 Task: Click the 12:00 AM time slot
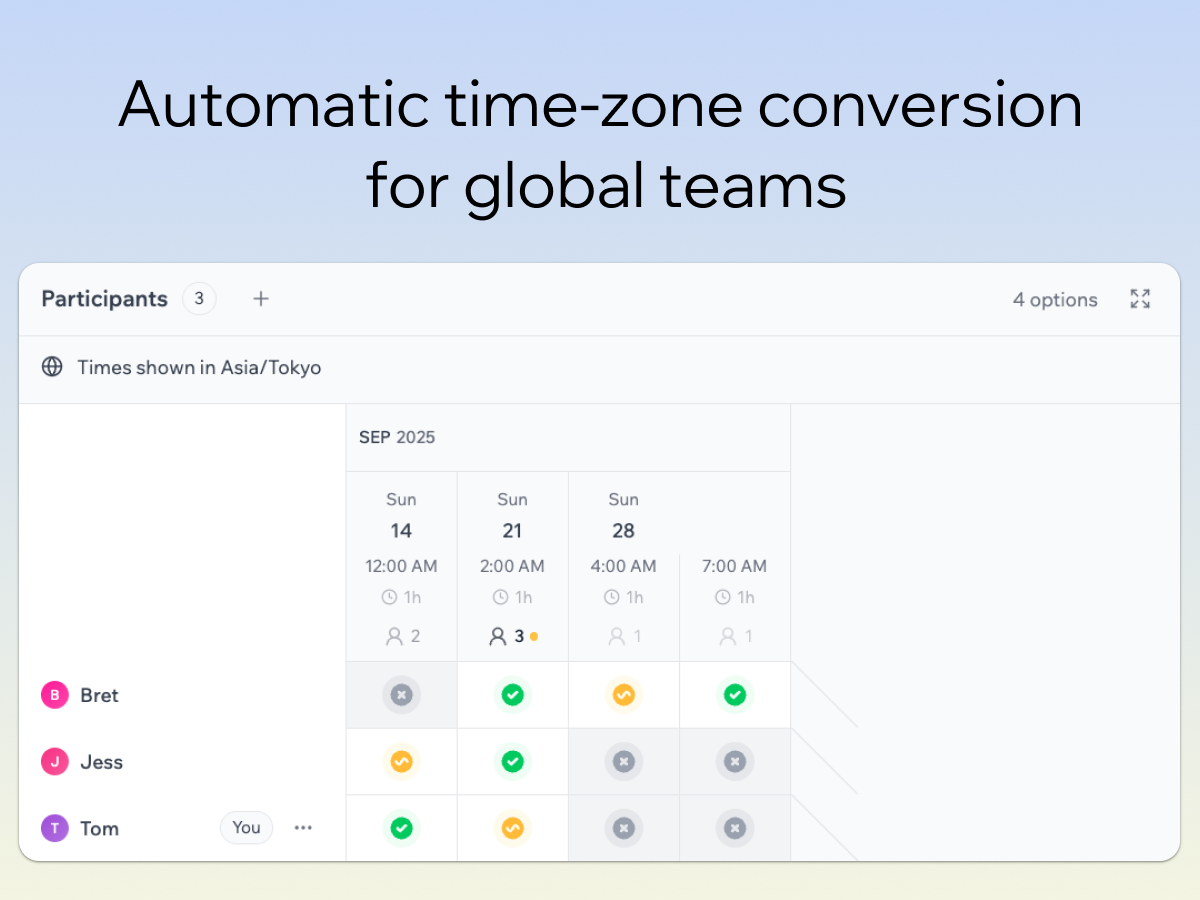(x=401, y=566)
